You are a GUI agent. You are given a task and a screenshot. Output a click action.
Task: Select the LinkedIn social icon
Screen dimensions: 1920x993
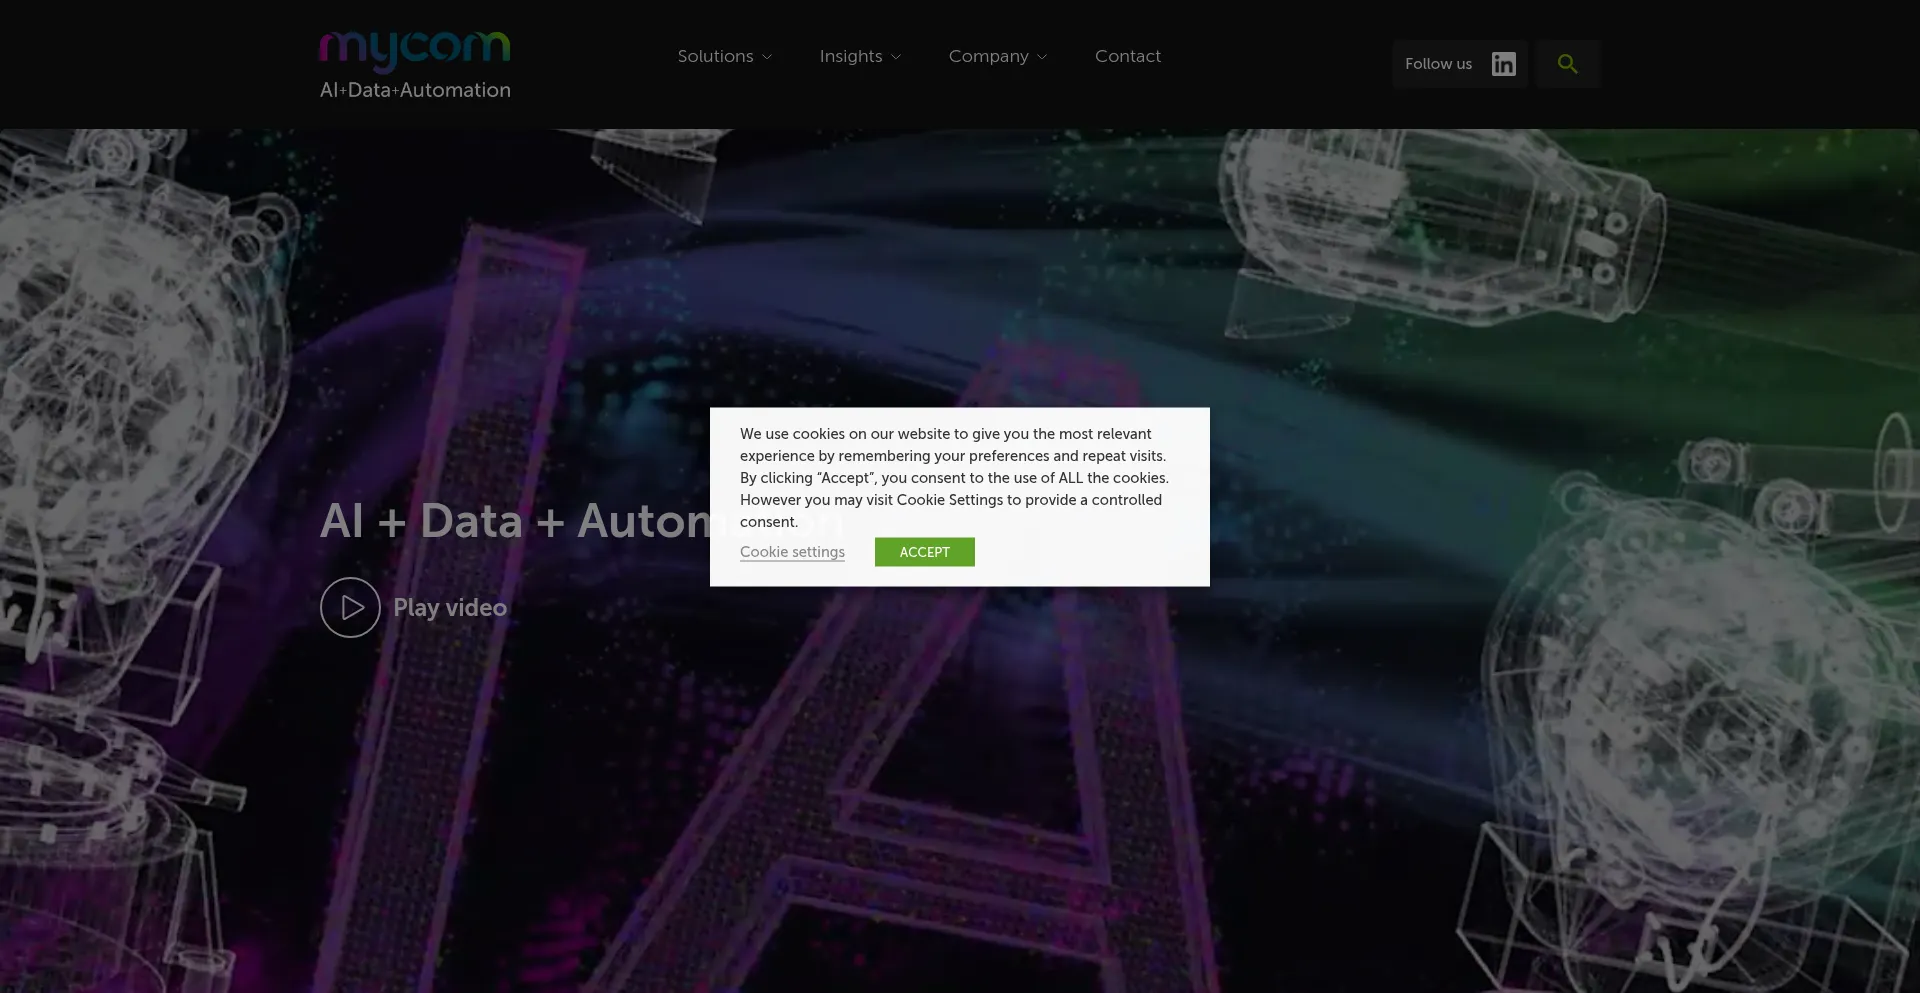1502,63
